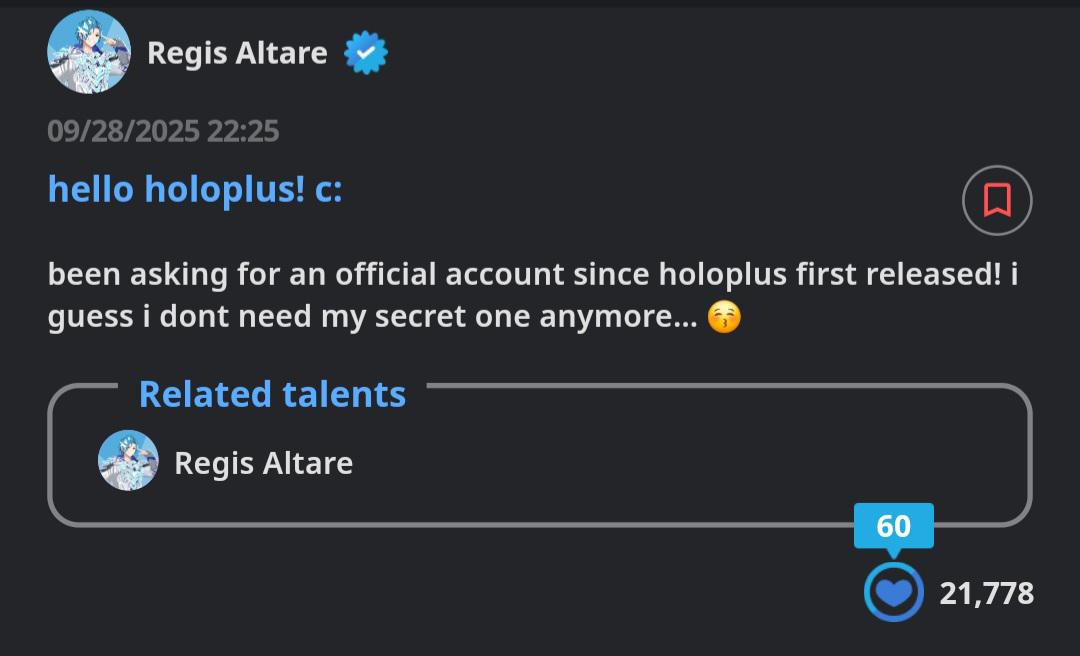
Task: Click the 'Related talents' heading
Action: pyautogui.click(x=272, y=394)
